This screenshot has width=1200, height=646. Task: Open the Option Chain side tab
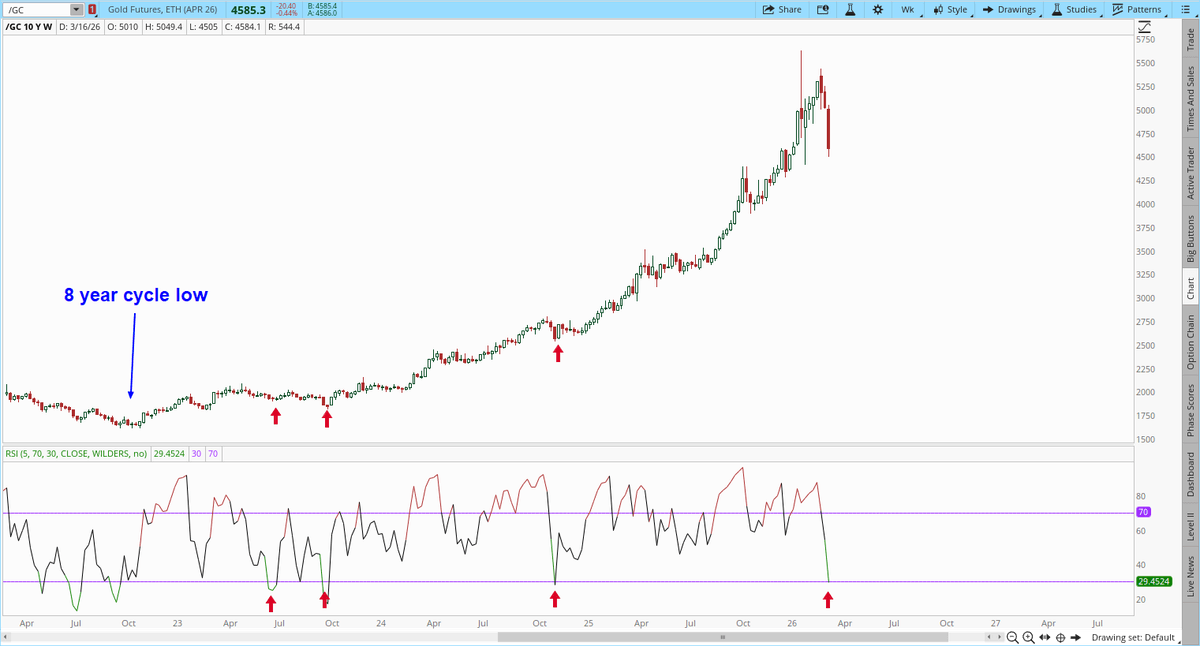coord(1190,342)
